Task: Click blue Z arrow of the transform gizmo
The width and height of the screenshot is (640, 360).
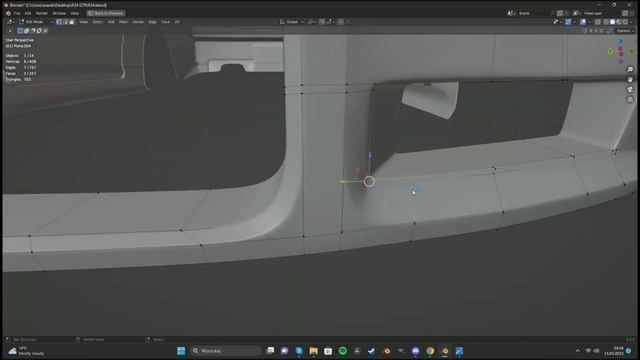Action: [370, 156]
